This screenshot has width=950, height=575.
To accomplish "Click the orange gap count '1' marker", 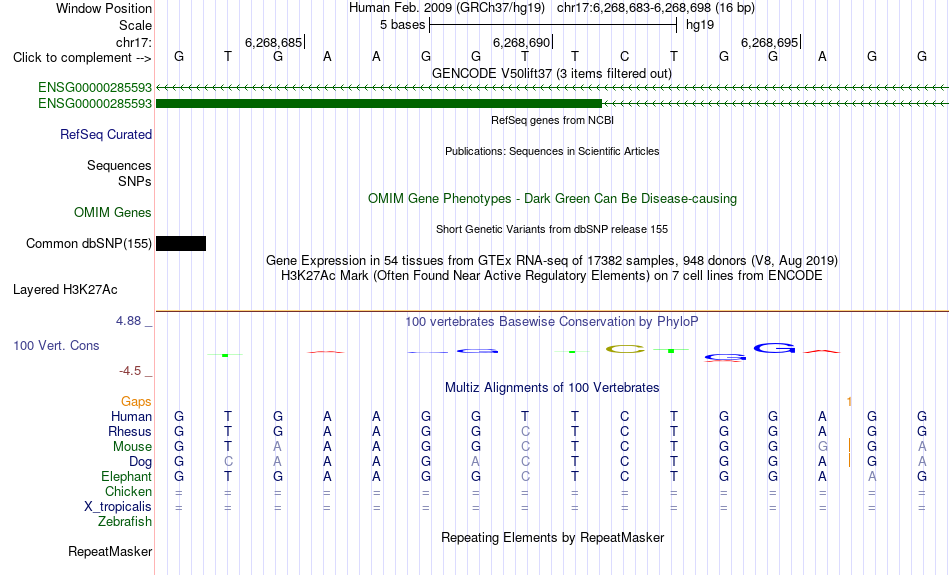I will point(849,402).
